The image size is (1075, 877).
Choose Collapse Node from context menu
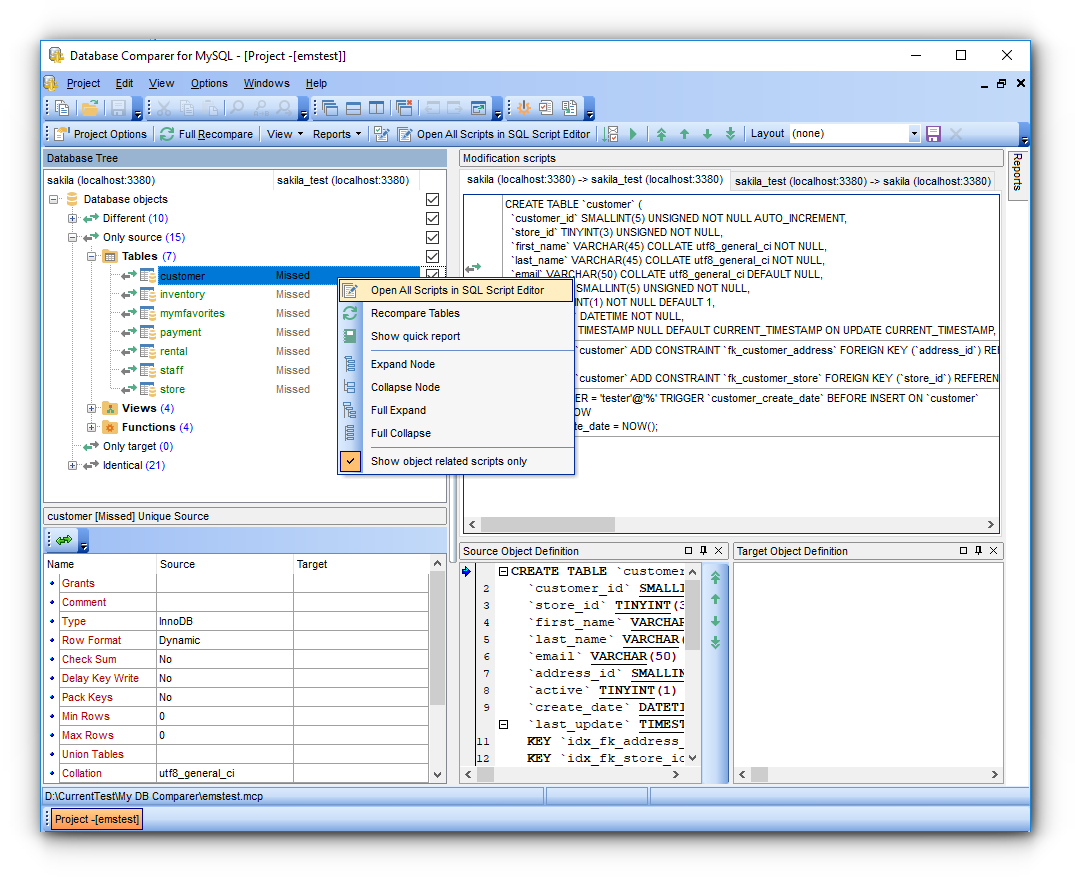tap(457, 387)
